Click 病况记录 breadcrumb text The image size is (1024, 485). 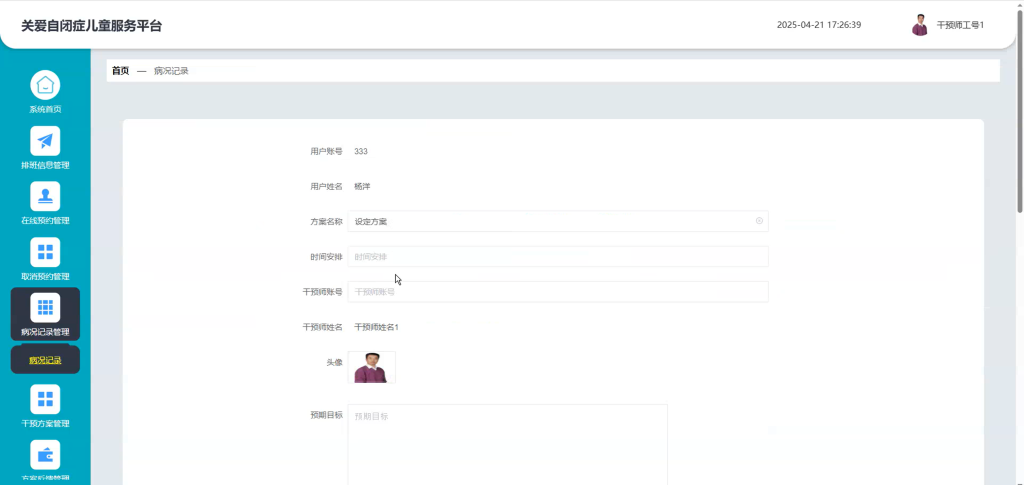171,70
